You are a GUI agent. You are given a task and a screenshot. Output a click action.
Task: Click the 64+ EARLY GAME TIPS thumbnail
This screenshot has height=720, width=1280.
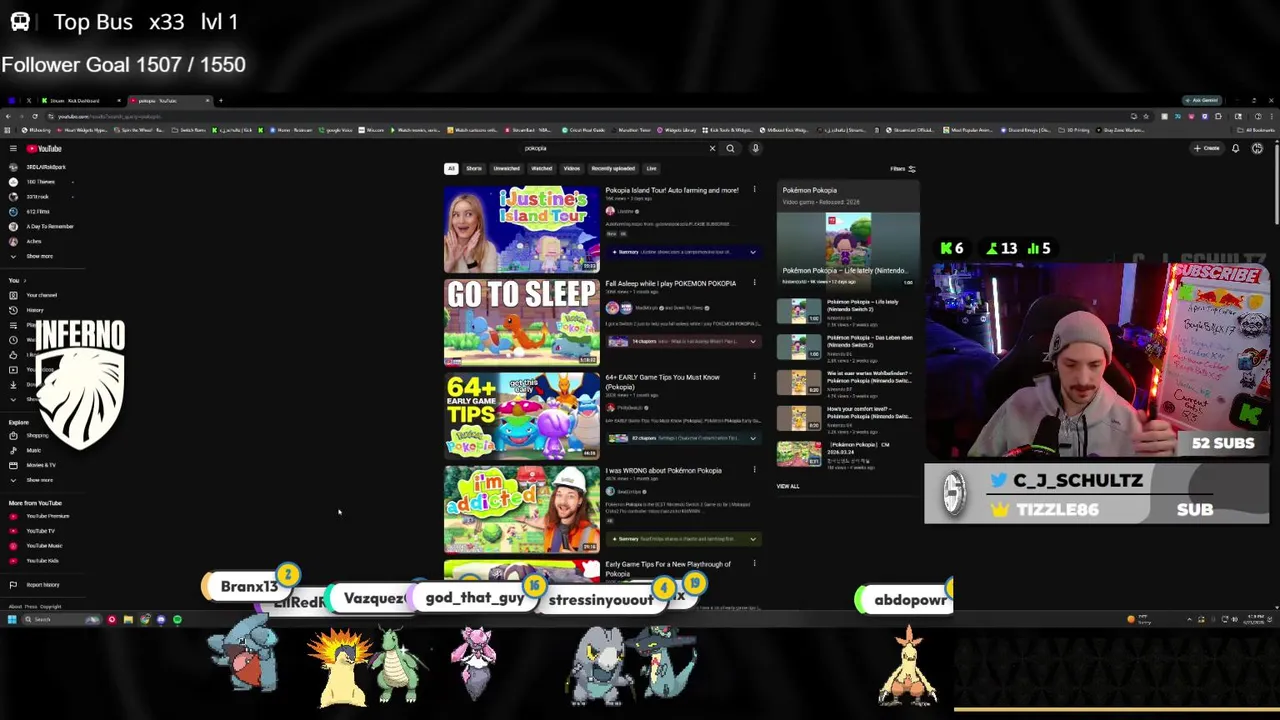[x=521, y=416]
